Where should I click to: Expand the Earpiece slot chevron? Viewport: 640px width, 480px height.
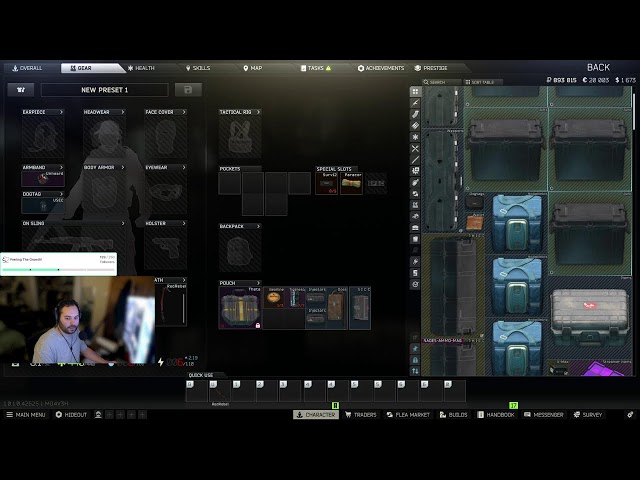(61, 112)
